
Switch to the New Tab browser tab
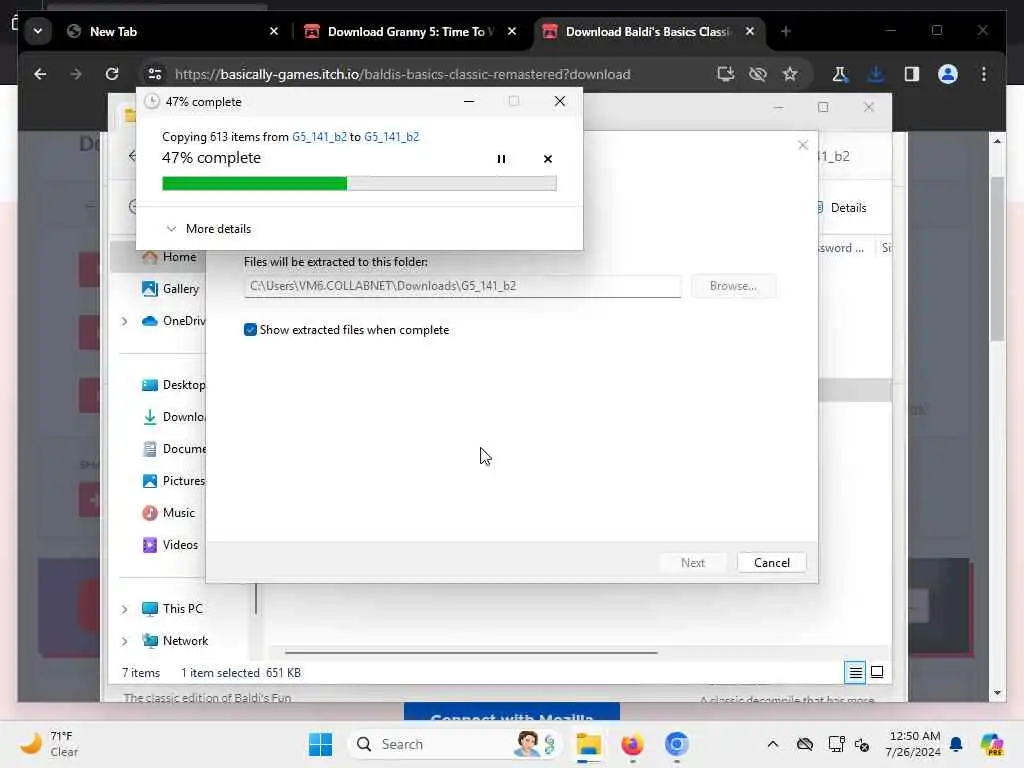(x=174, y=31)
